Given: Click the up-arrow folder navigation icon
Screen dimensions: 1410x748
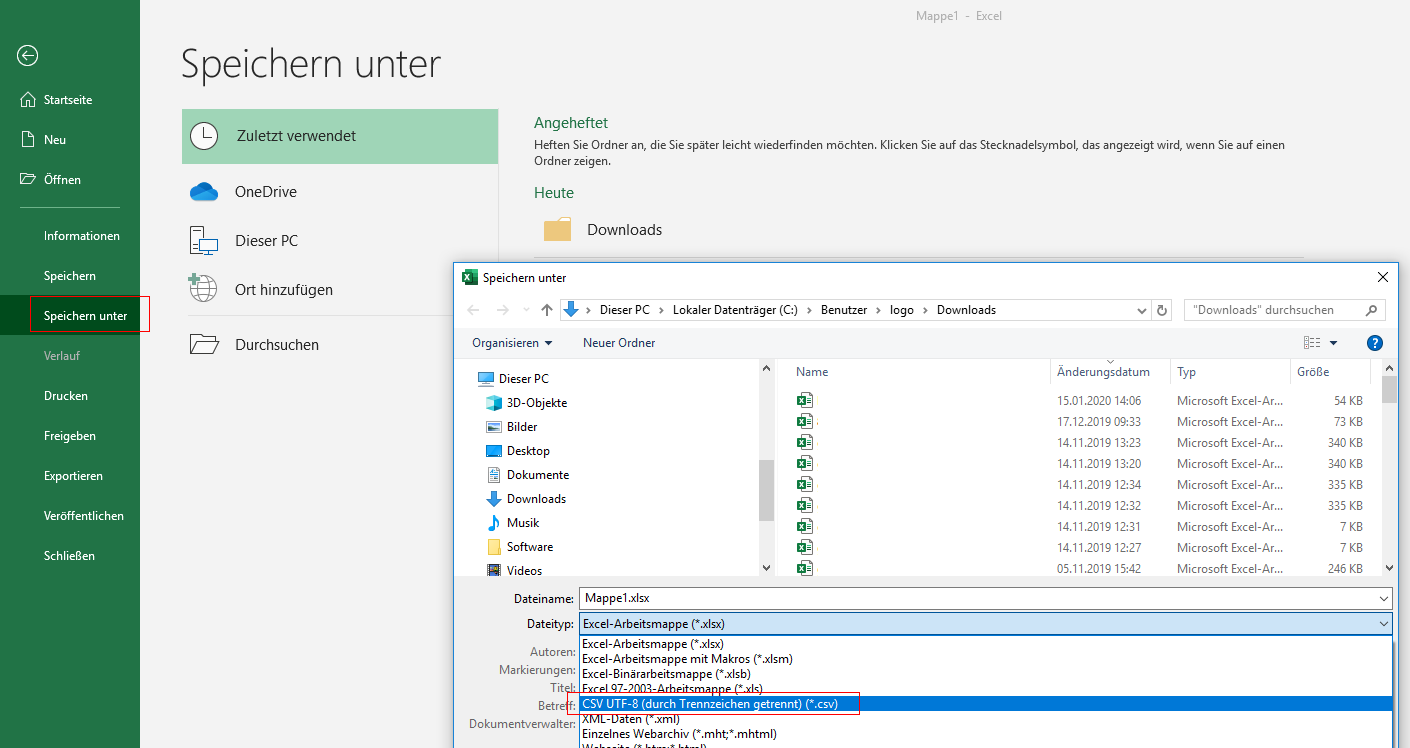Looking at the screenshot, I should tap(547, 310).
